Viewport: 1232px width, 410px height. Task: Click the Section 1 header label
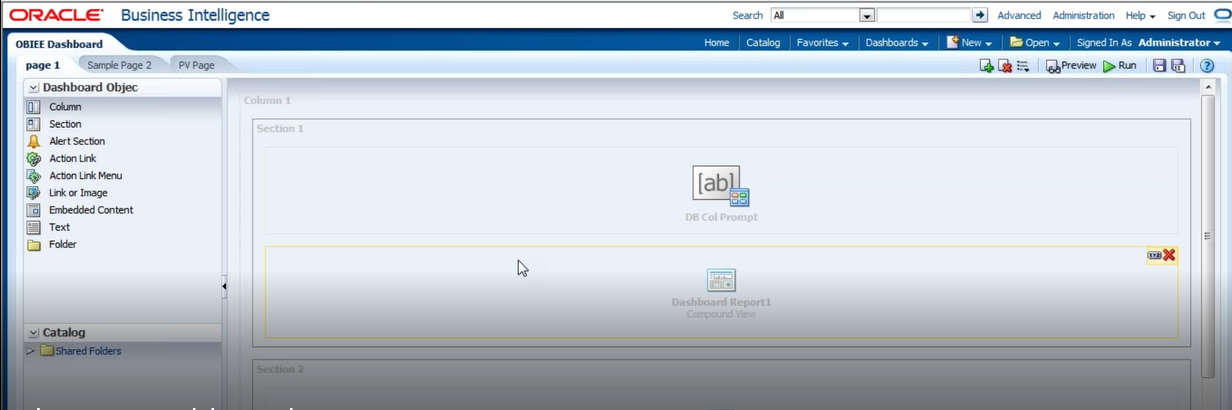(x=280, y=129)
